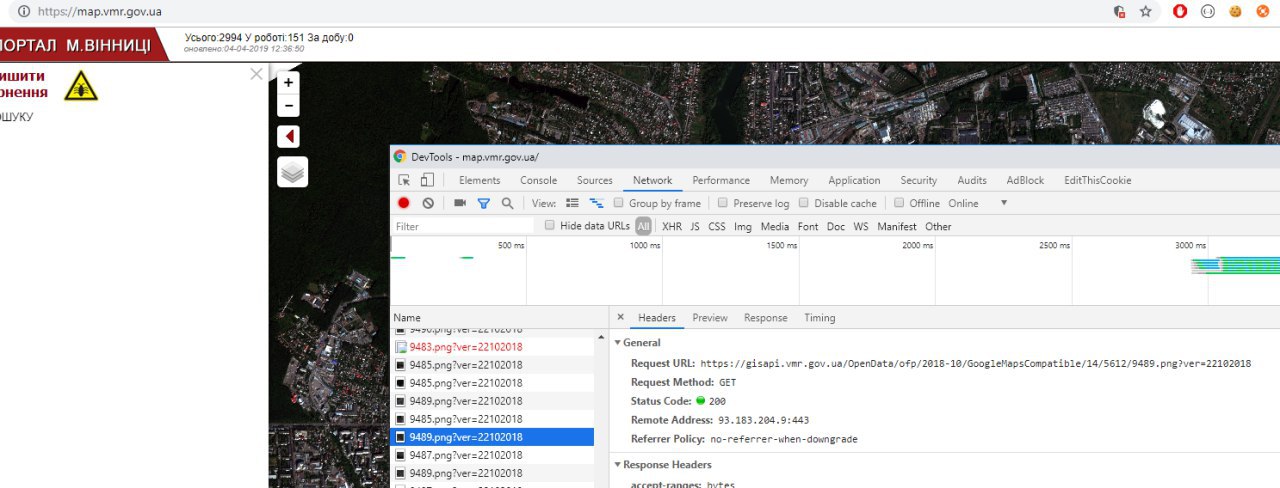Image resolution: width=1280 pixels, height=488 pixels.
Task: Bookmark this page with star icon
Action: [x=1146, y=12]
